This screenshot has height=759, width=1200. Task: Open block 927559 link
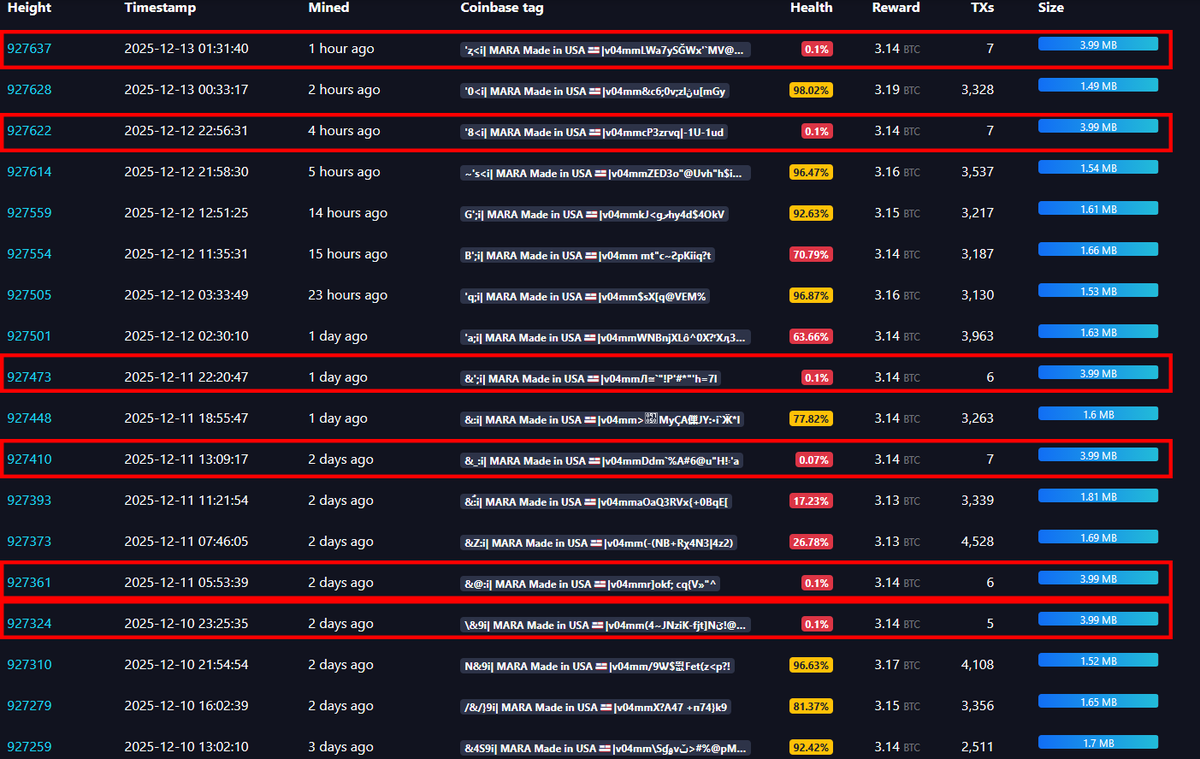point(29,213)
